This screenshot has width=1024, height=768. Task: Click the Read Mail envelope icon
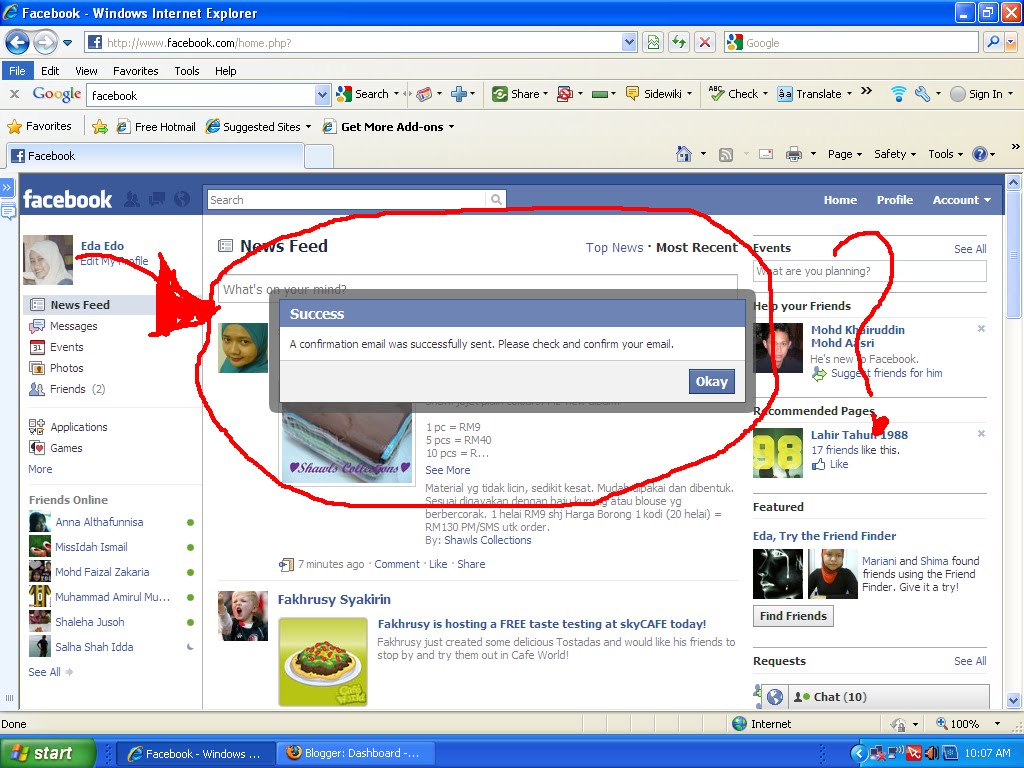click(766, 155)
